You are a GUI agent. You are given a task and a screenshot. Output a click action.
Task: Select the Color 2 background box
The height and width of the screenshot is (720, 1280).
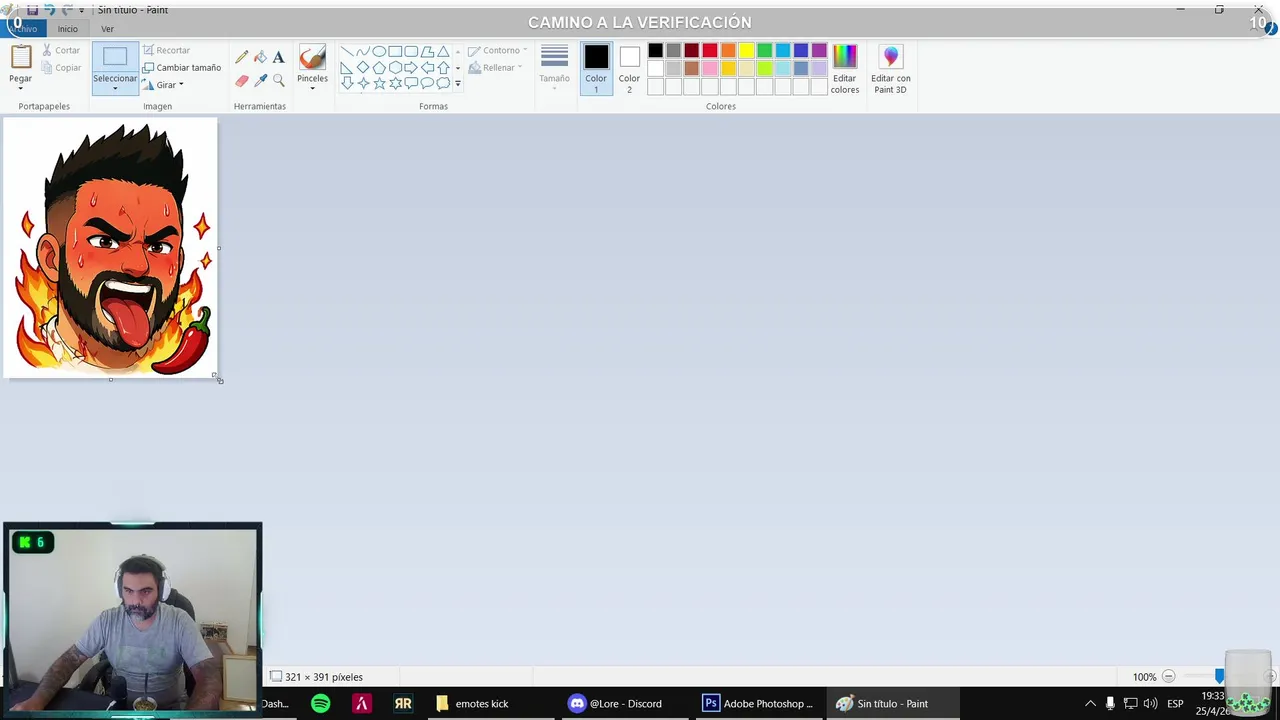(629, 68)
